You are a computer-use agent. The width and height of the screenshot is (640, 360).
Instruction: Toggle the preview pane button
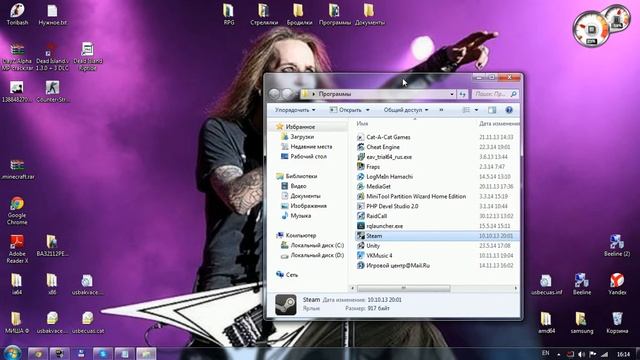click(492, 110)
